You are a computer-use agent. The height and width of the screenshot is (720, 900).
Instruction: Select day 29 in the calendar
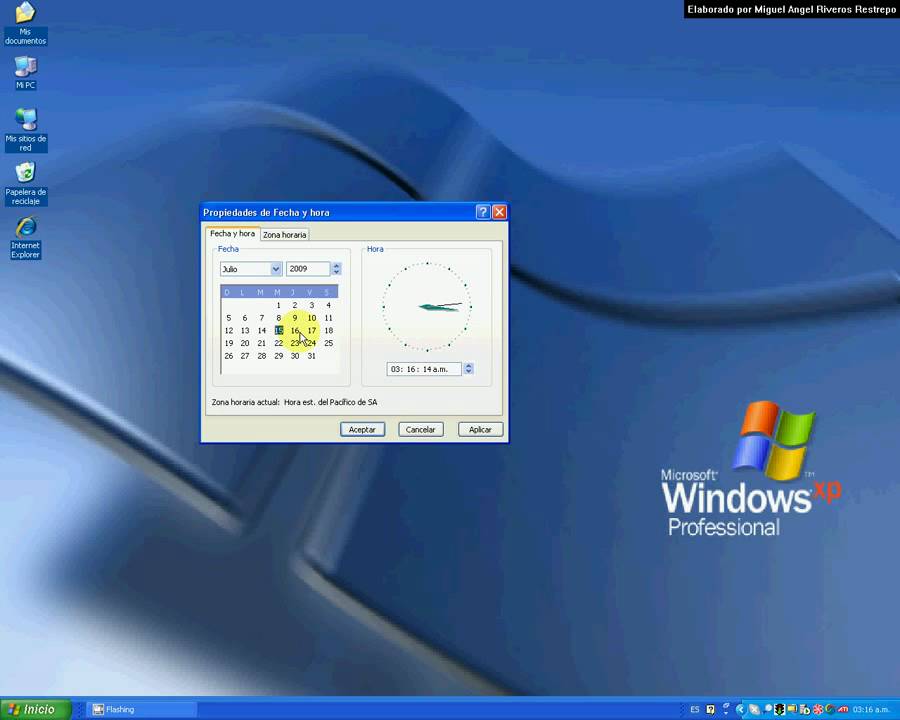click(x=278, y=356)
